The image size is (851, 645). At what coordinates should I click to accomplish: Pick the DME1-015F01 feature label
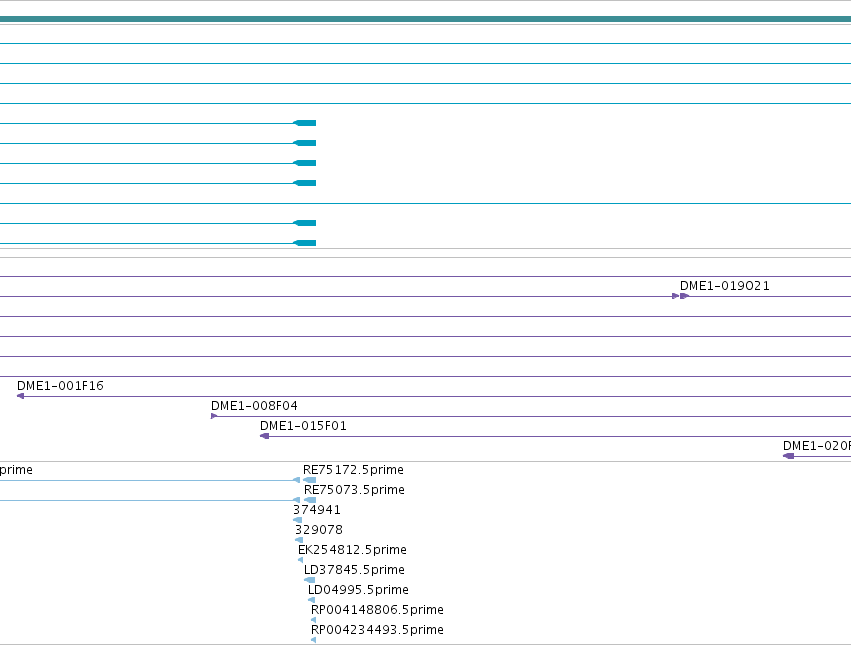click(303, 426)
